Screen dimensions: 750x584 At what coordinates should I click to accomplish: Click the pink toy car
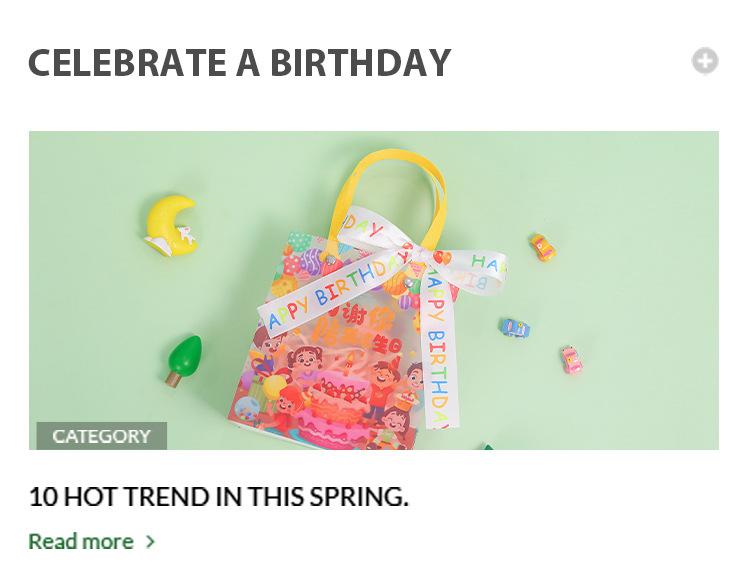571,360
